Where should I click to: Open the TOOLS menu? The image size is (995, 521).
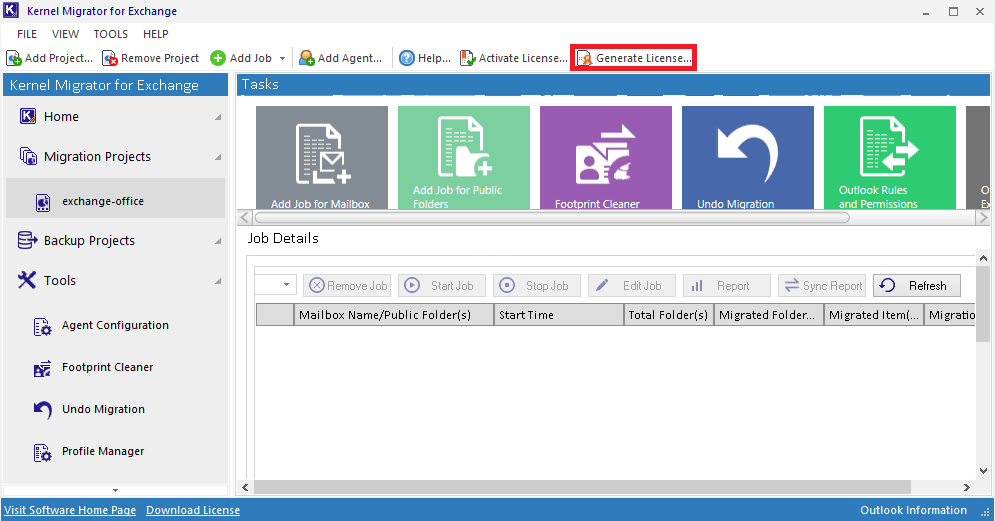coord(110,34)
